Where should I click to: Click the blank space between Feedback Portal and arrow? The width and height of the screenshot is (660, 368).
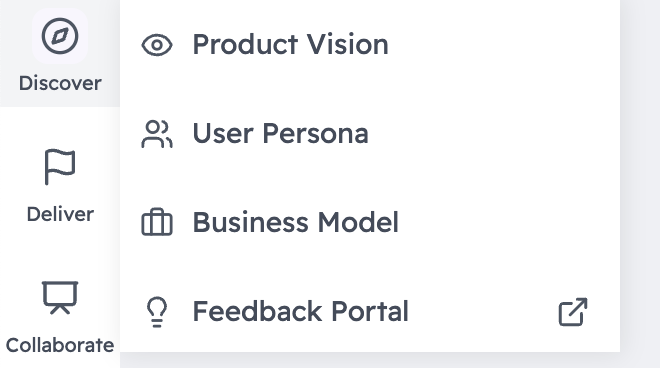point(483,312)
